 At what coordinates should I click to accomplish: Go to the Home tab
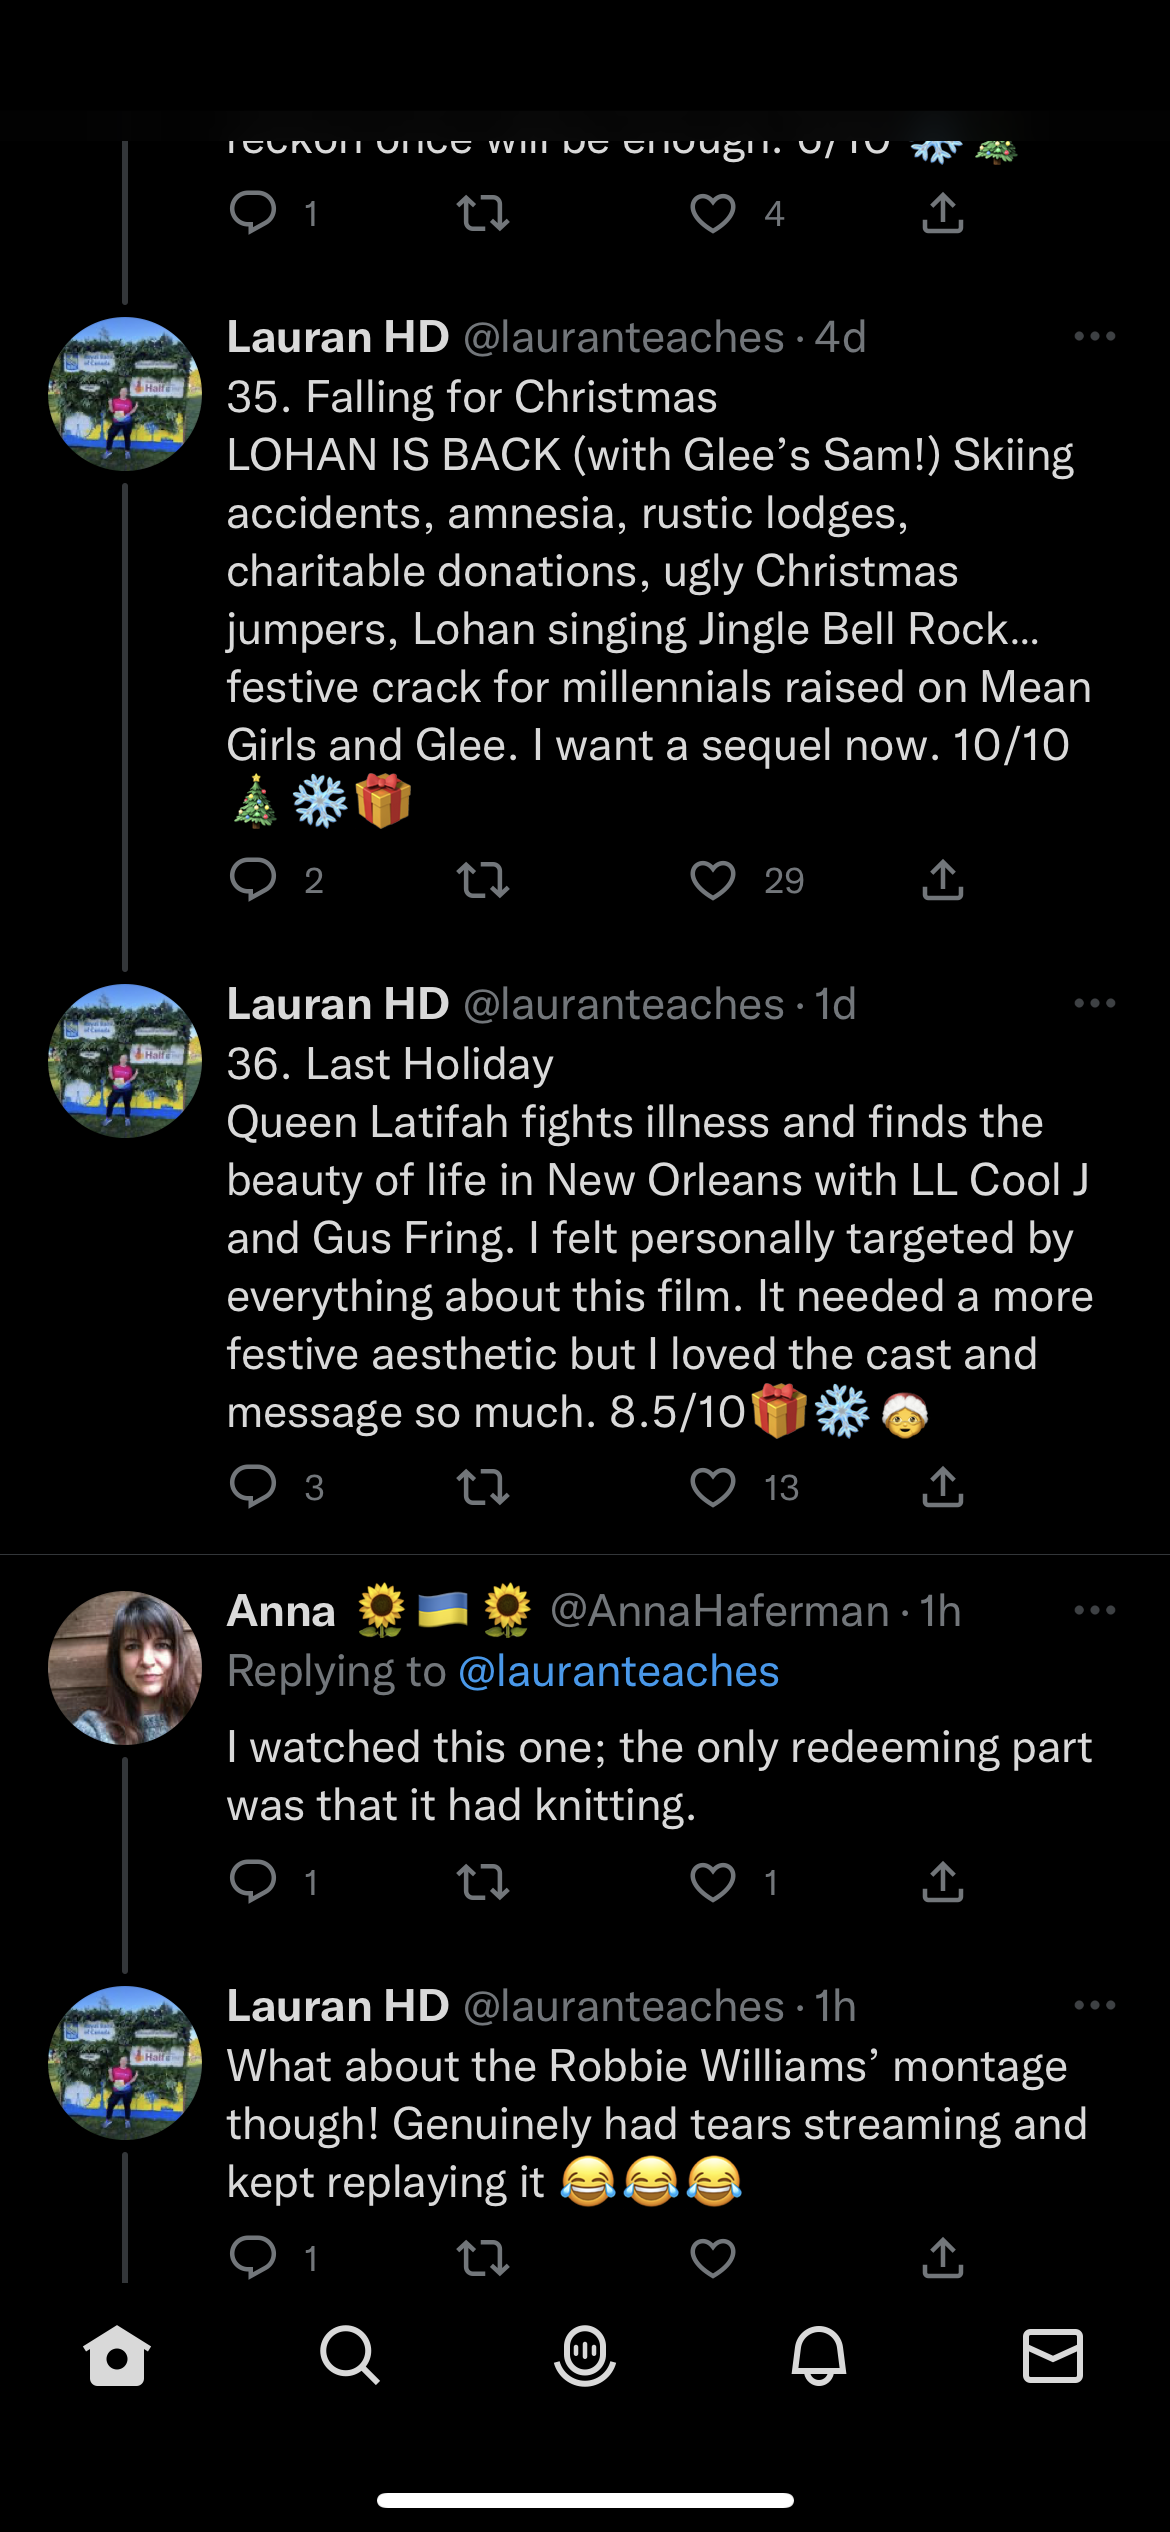pyautogui.click(x=117, y=2356)
